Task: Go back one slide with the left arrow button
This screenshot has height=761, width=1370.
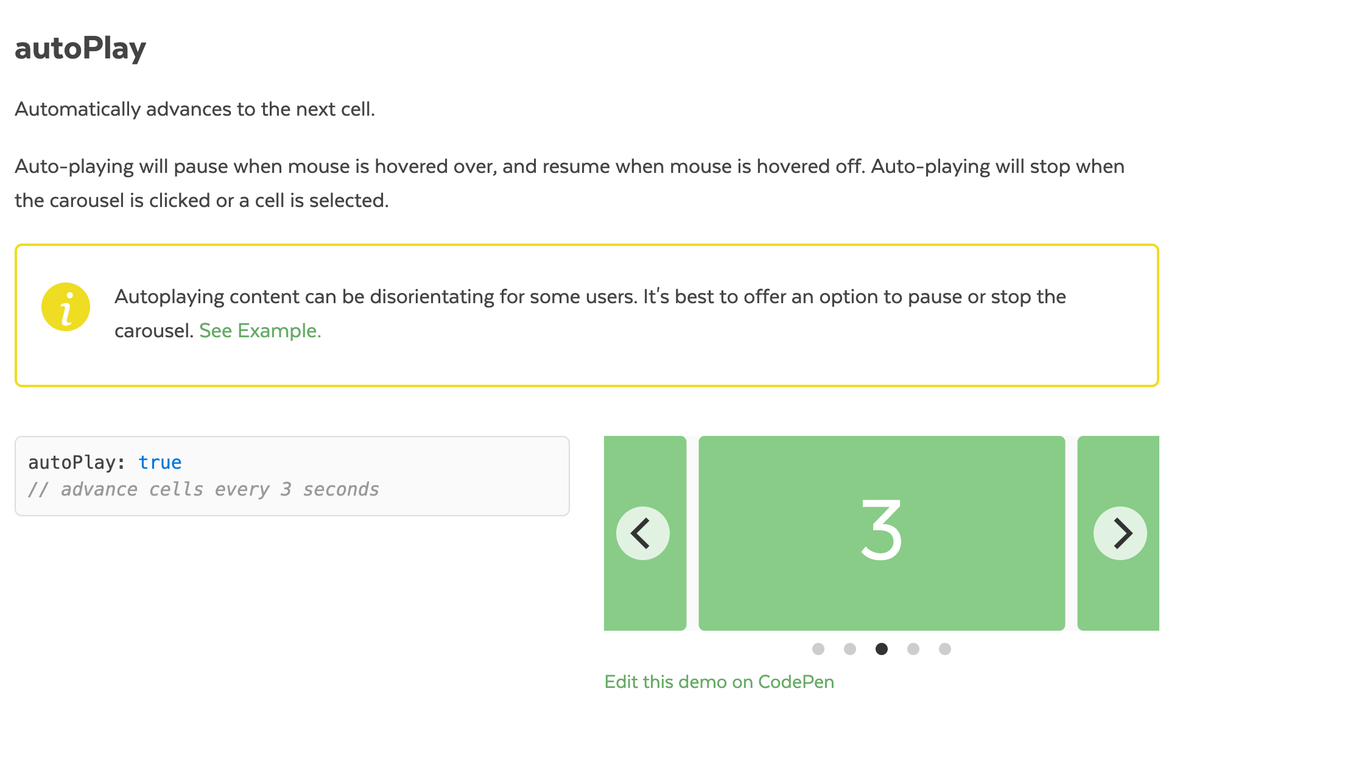Action: 643,533
